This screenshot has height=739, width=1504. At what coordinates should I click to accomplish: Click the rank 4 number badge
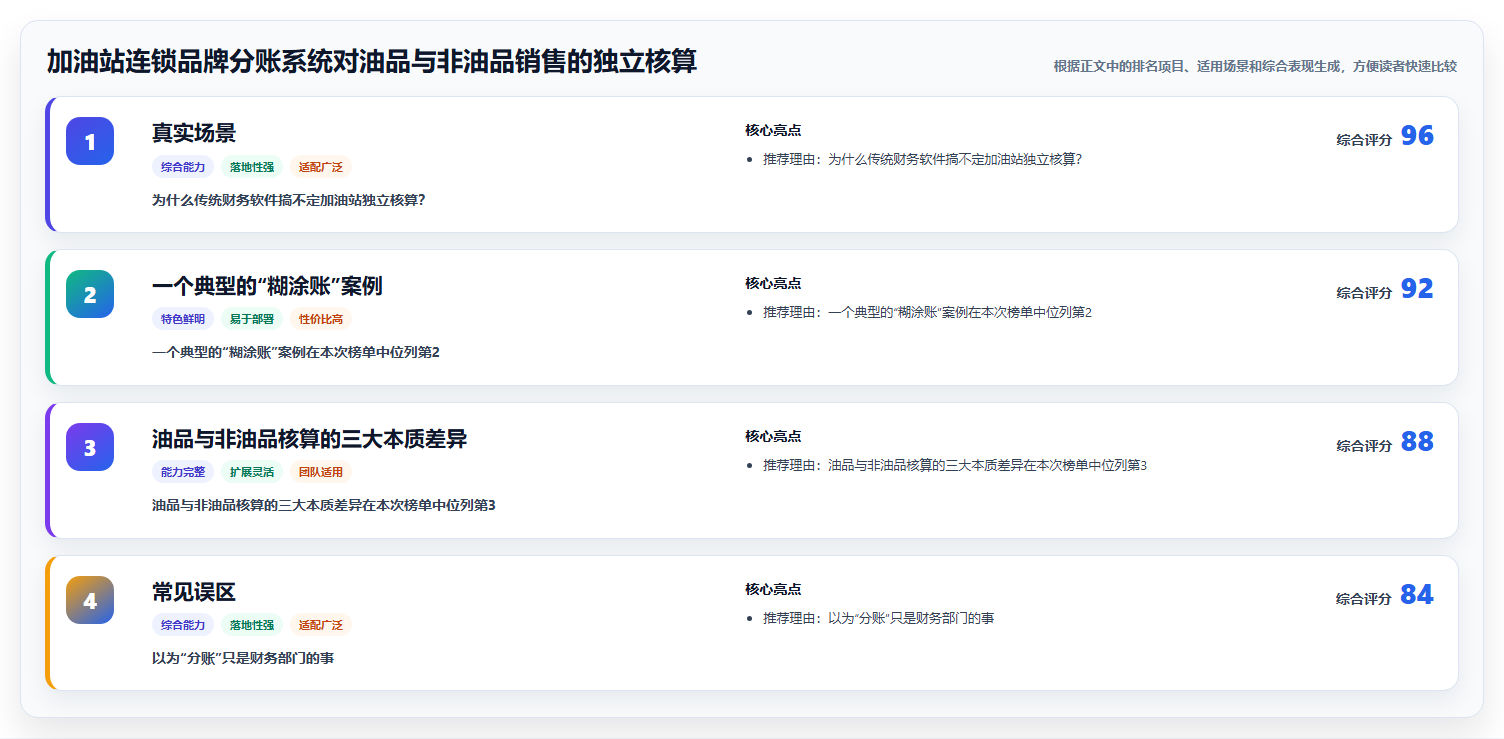90,600
